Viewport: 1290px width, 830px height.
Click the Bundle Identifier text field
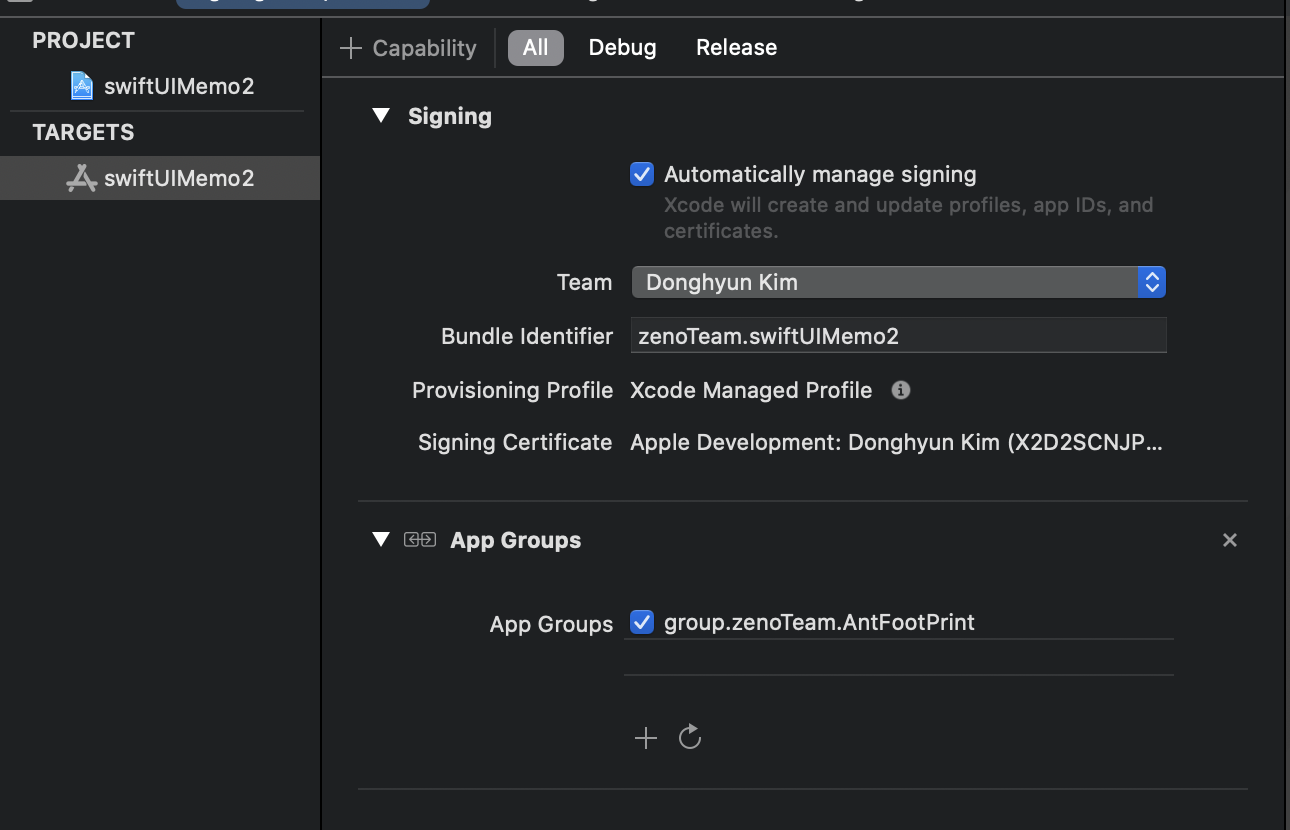coord(898,336)
